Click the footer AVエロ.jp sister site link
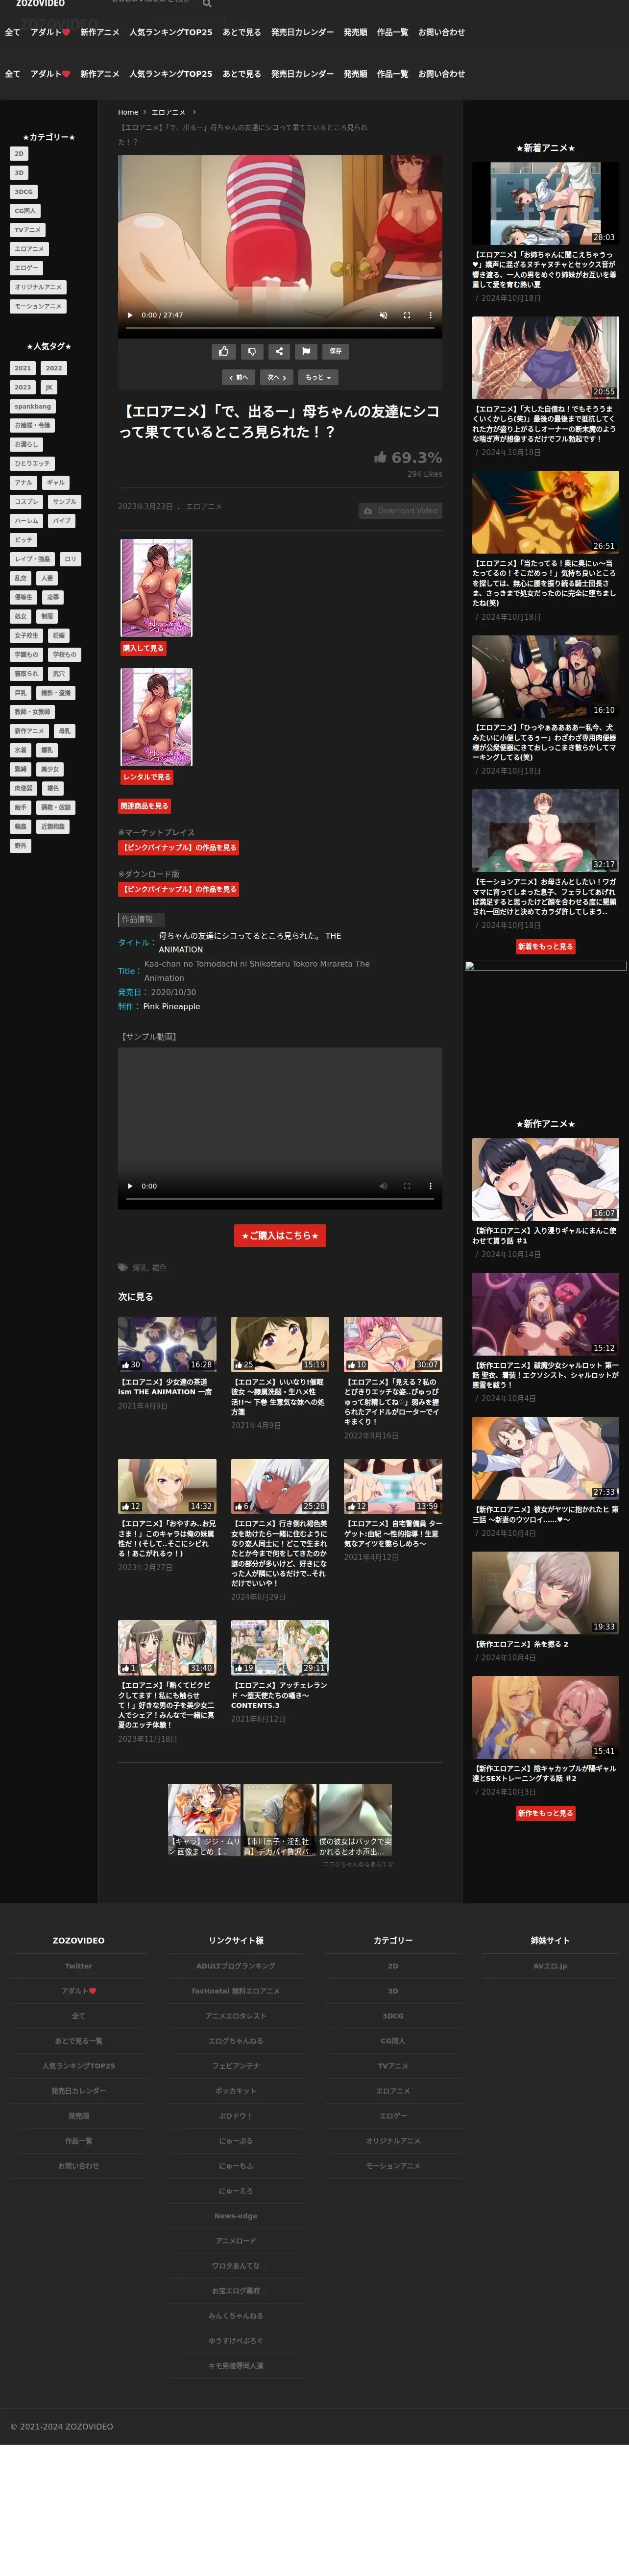Screen dimensions: 629x2576 (550, 1966)
